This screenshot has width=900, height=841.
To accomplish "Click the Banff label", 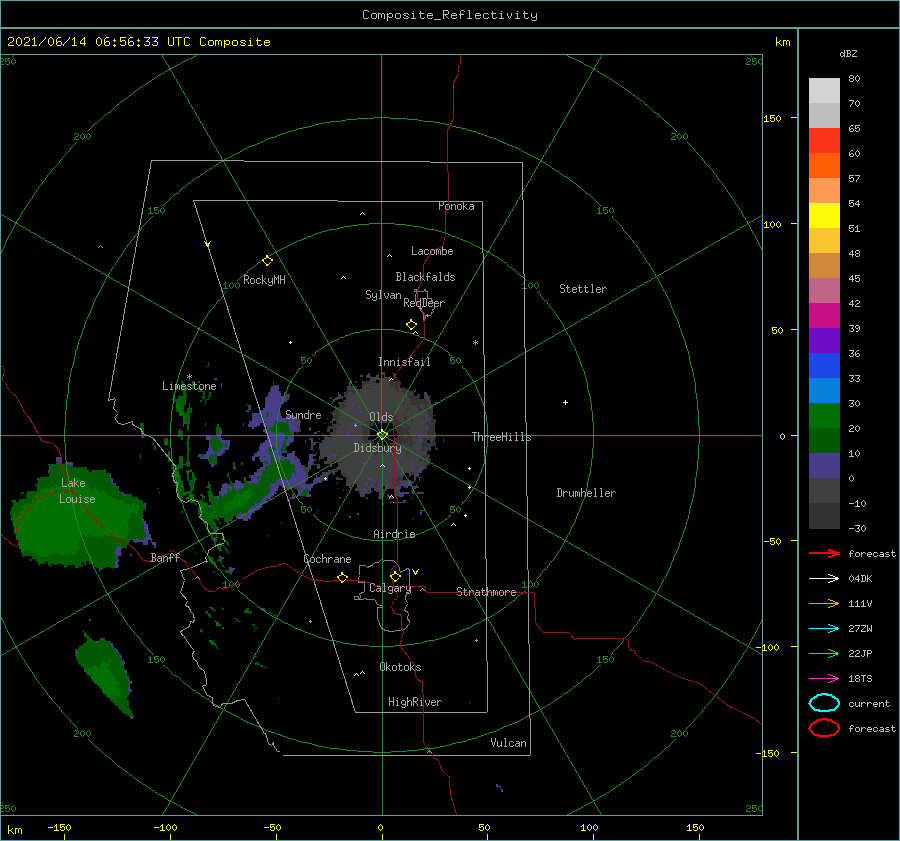I will click(x=165, y=557).
